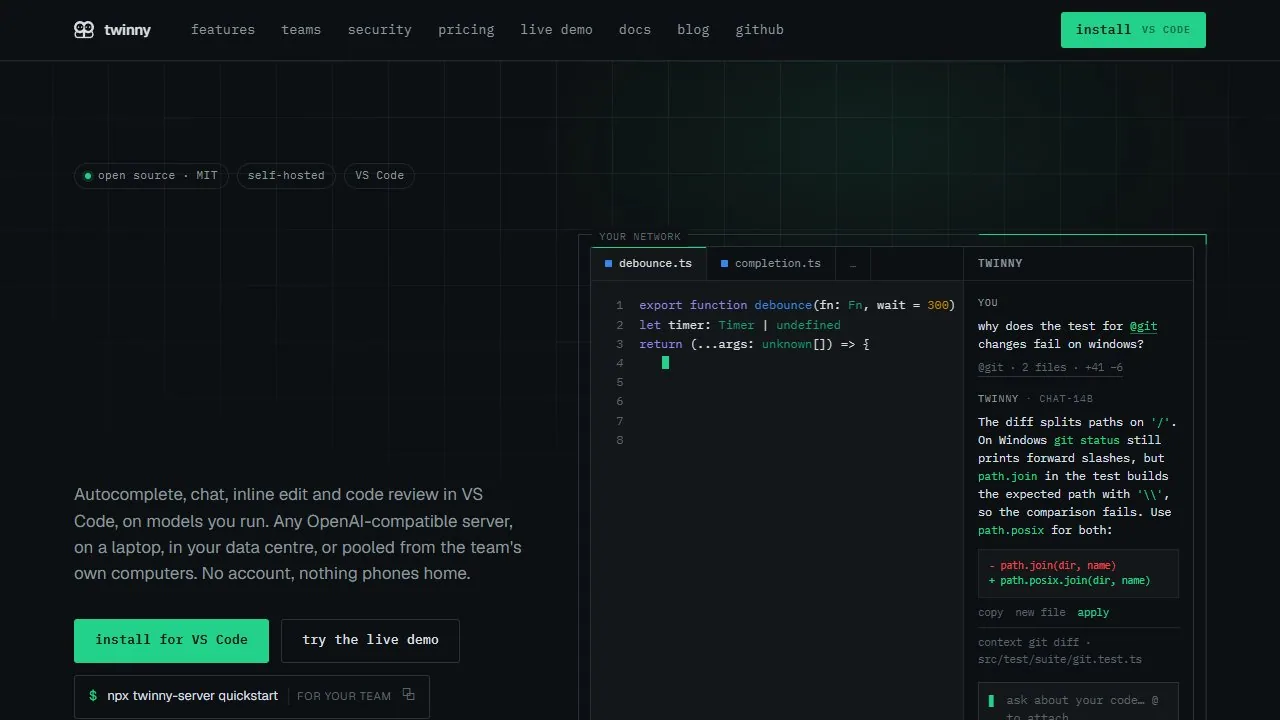View the pricing page

[466, 30]
